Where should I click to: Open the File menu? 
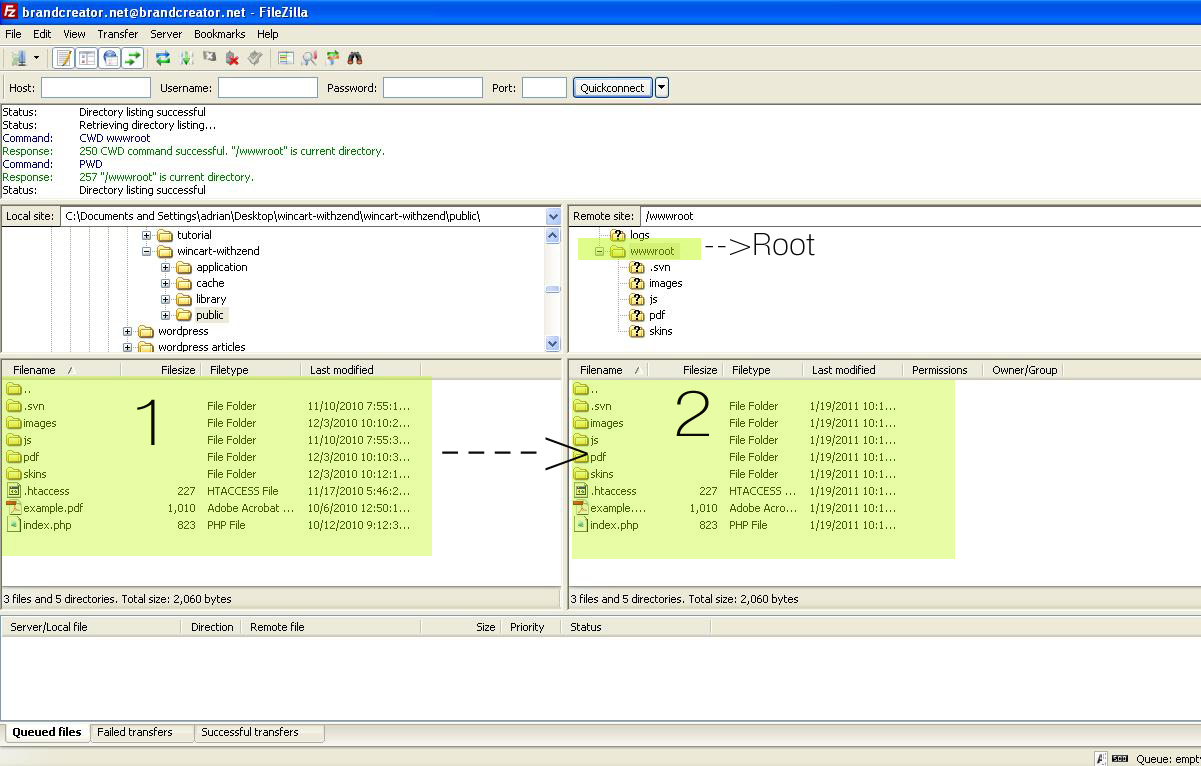pyautogui.click(x=13, y=34)
